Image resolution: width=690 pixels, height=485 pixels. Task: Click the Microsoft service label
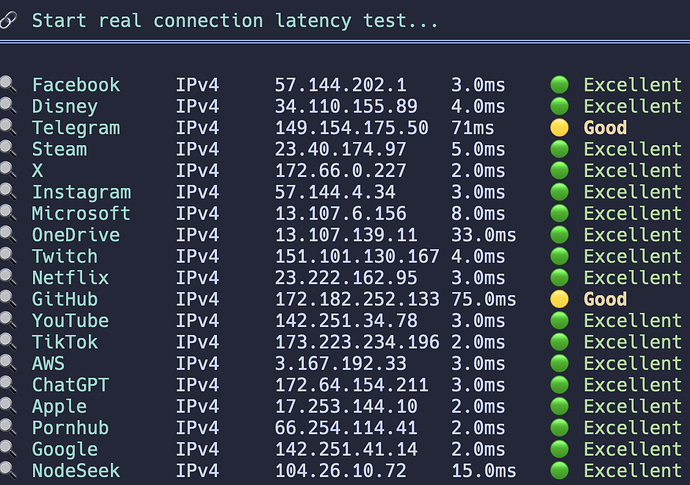tap(81, 213)
